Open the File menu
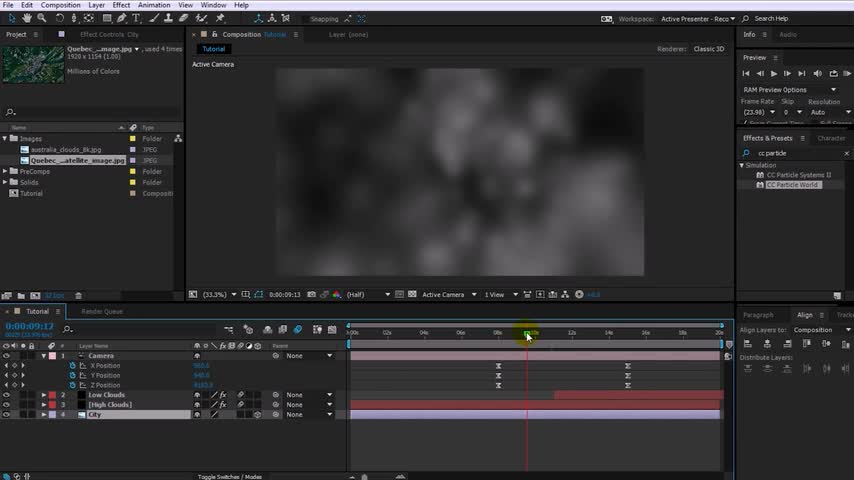This screenshot has height=480, width=854. tap(8, 5)
